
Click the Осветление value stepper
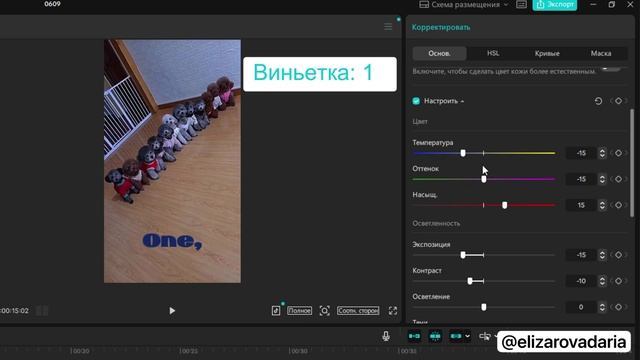point(602,307)
